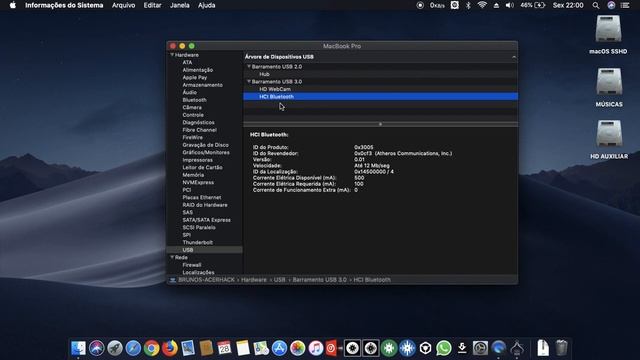640x360 pixels.
Task: Open App Store from the Dock
Action: point(279,348)
